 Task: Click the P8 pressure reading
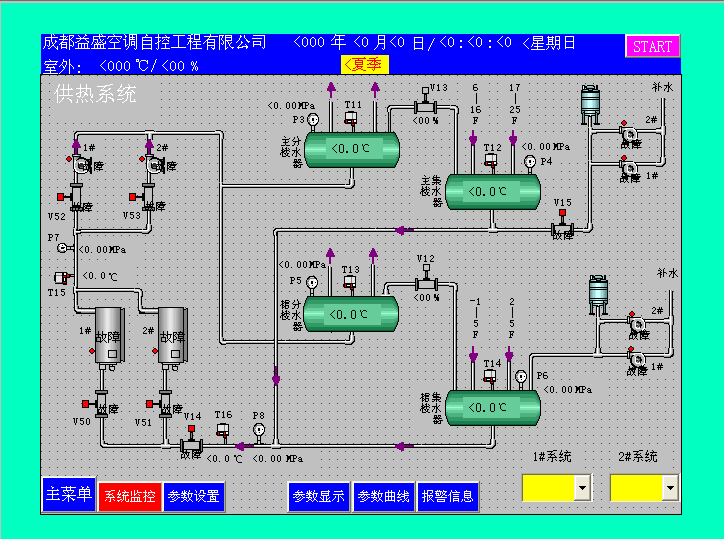[x=278, y=459]
